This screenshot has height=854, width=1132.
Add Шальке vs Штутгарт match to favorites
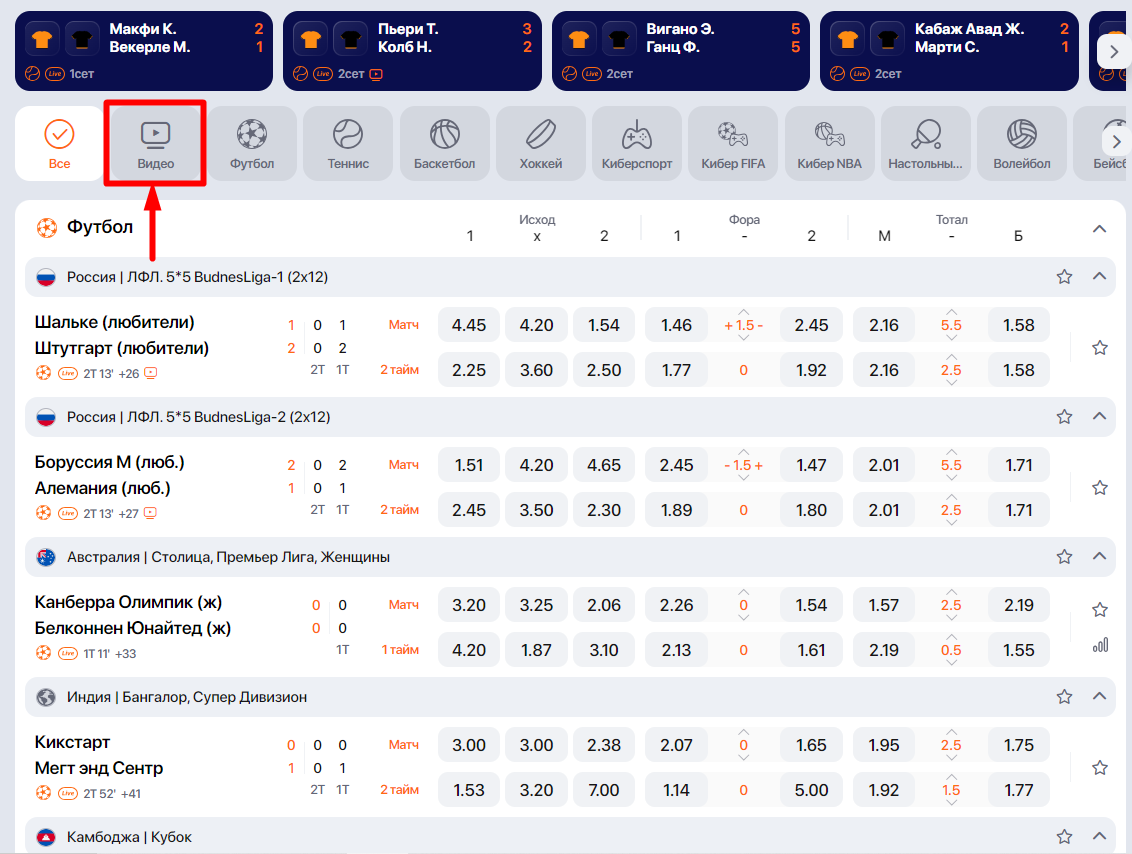coord(1100,348)
